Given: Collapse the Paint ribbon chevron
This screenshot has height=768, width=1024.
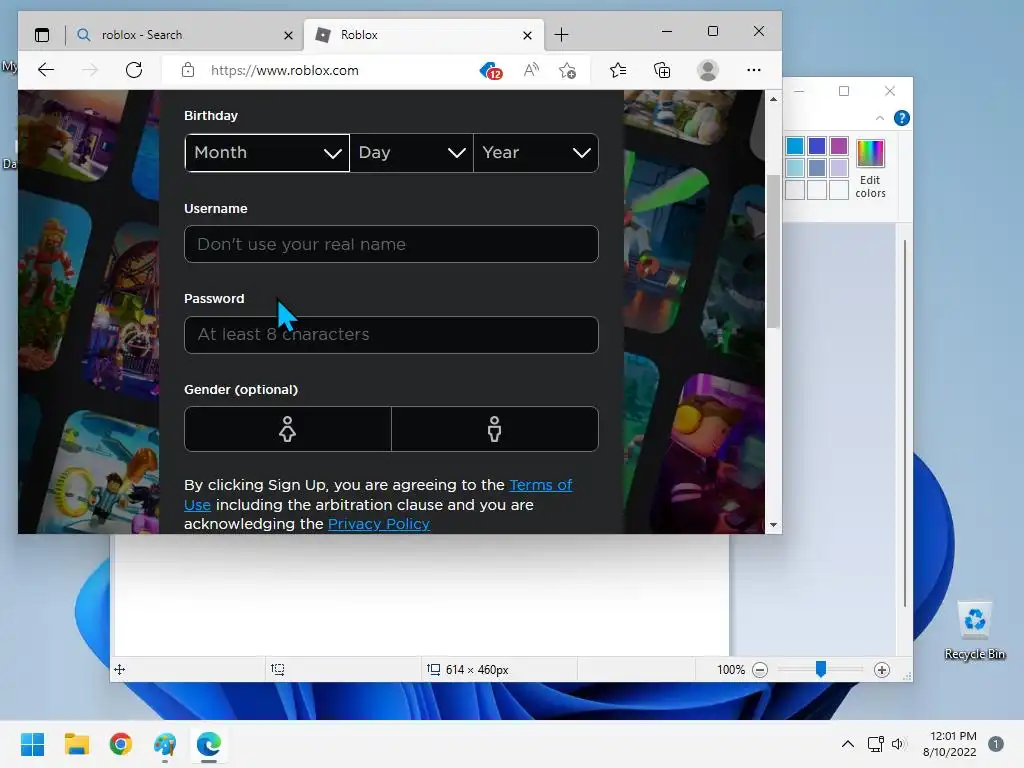Looking at the screenshot, I should (x=880, y=118).
